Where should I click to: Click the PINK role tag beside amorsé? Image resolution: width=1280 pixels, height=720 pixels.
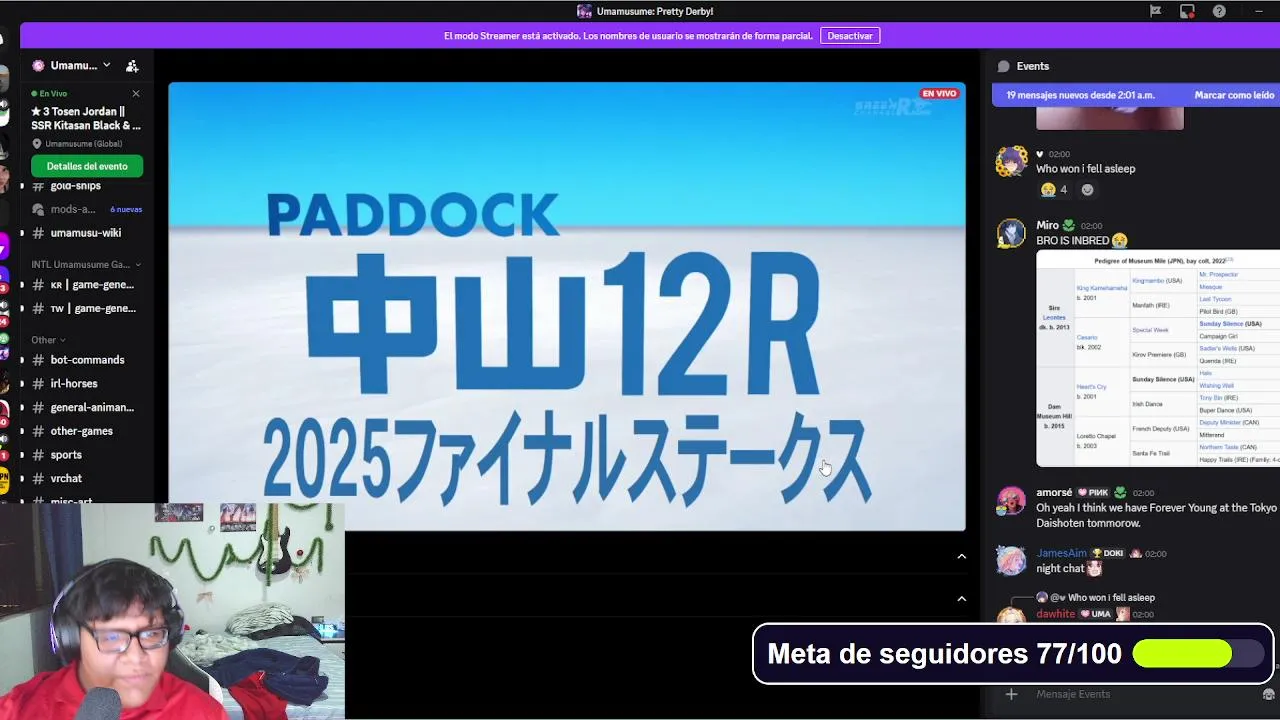click(1093, 493)
